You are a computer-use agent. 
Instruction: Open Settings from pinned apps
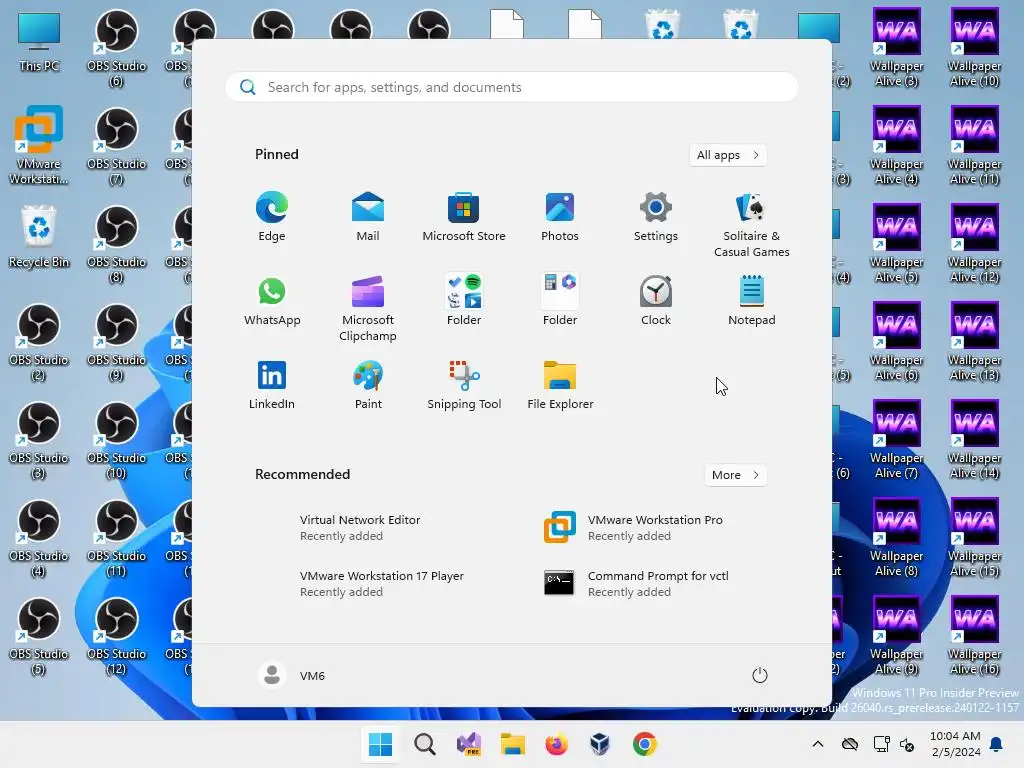click(656, 217)
